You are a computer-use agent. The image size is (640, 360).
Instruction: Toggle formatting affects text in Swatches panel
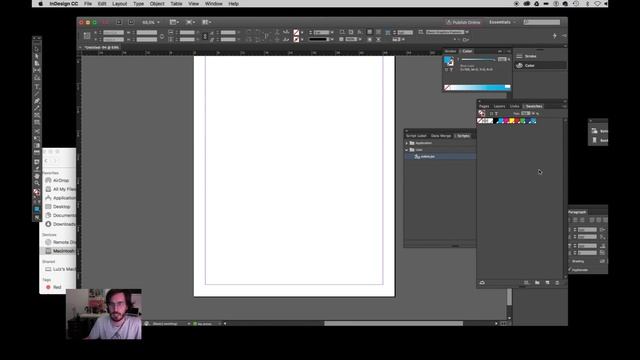pos(496,113)
